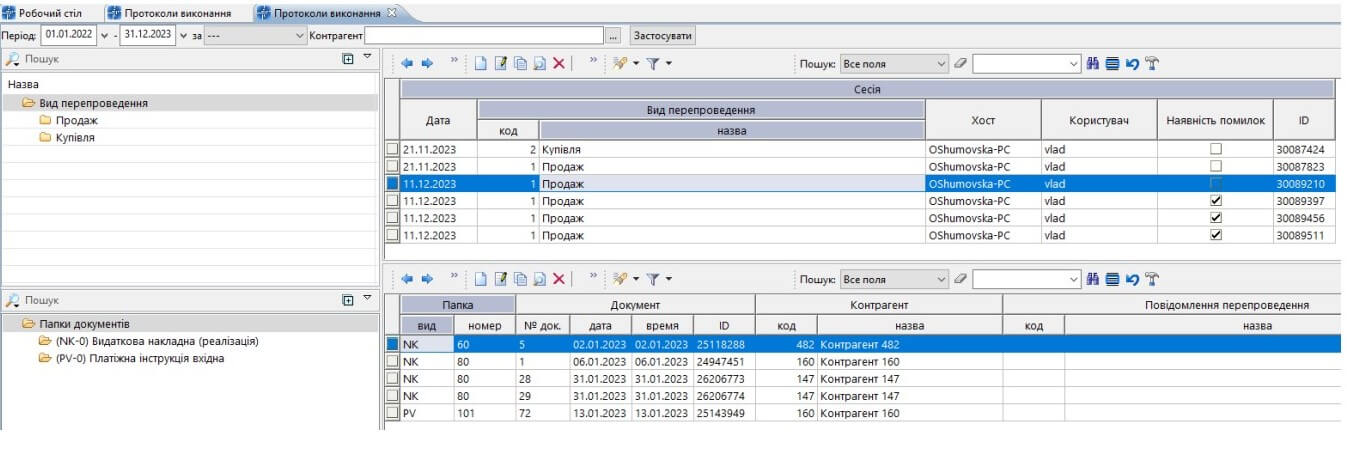This screenshot has height=453, width=1347.
Task: Create new record in documents table toolbar
Action: point(480,279)
